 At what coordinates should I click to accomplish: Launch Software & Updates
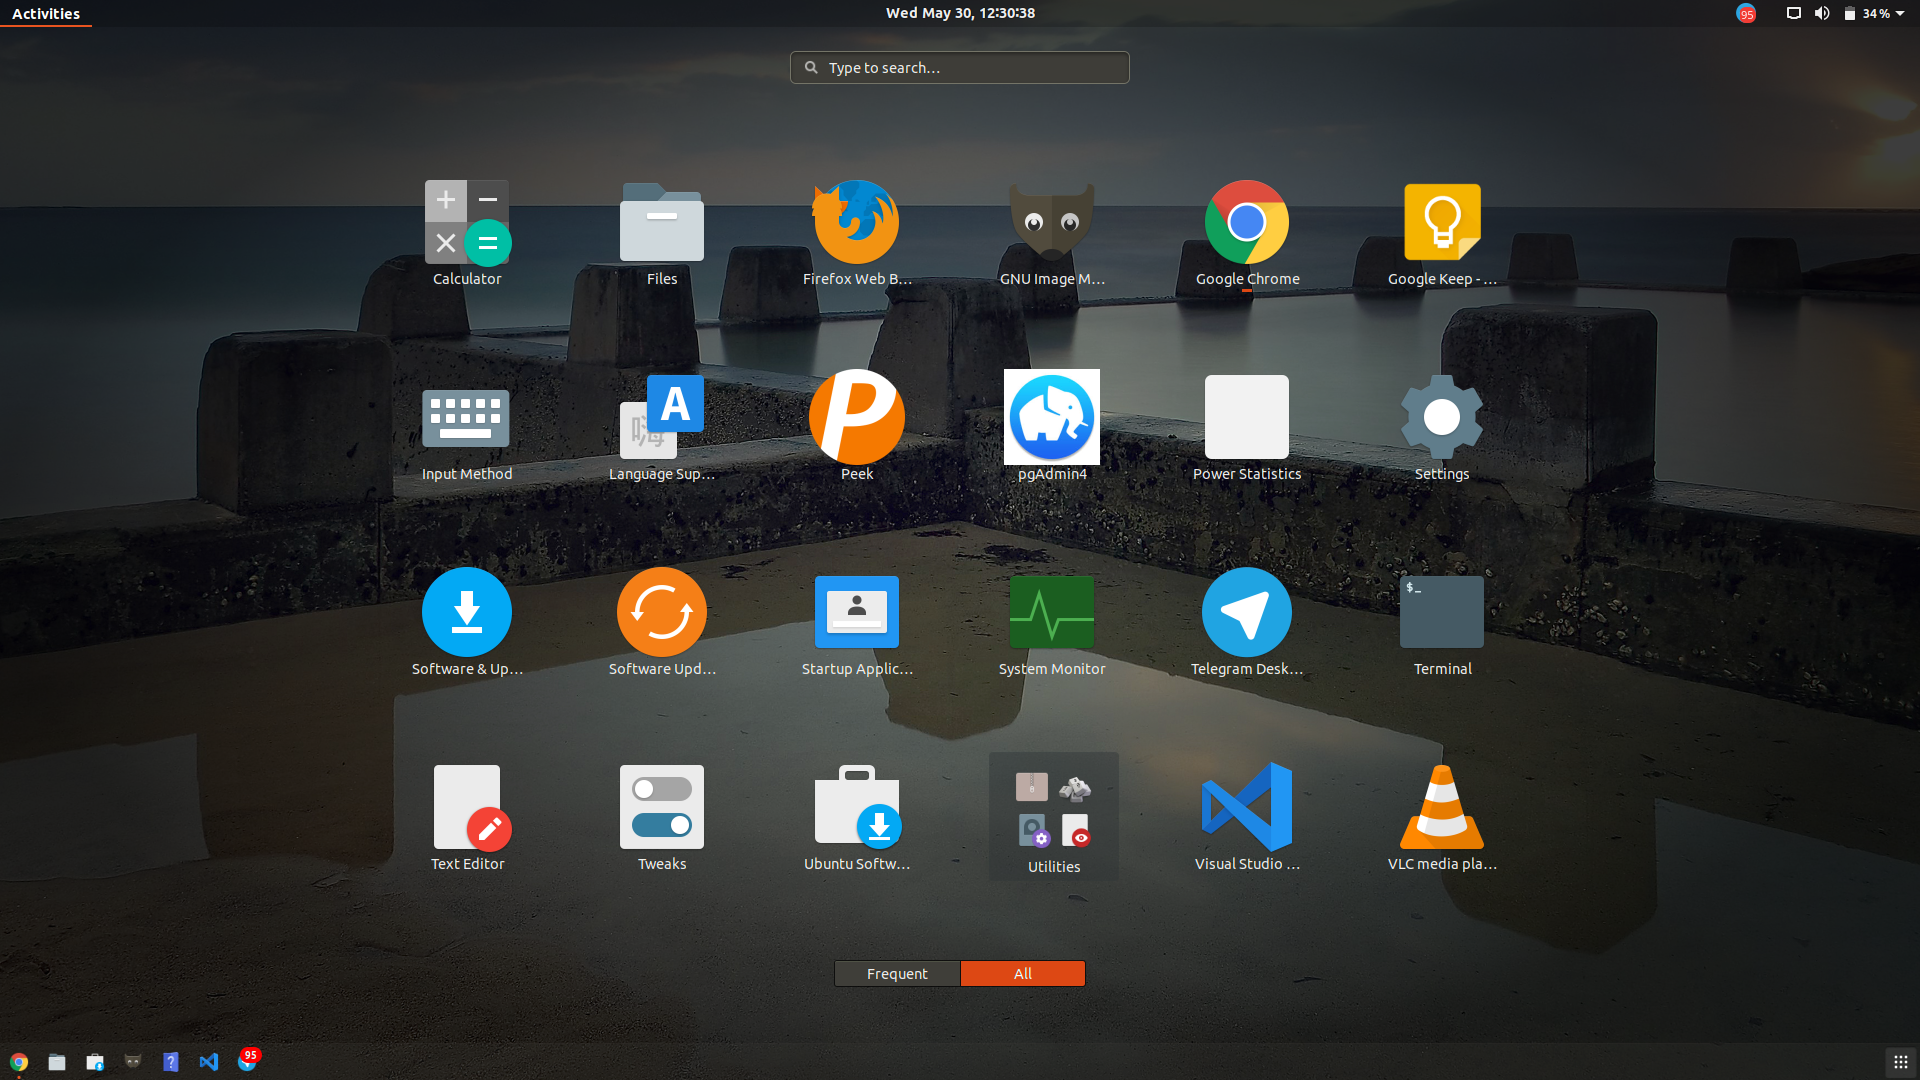click(467, 624)
